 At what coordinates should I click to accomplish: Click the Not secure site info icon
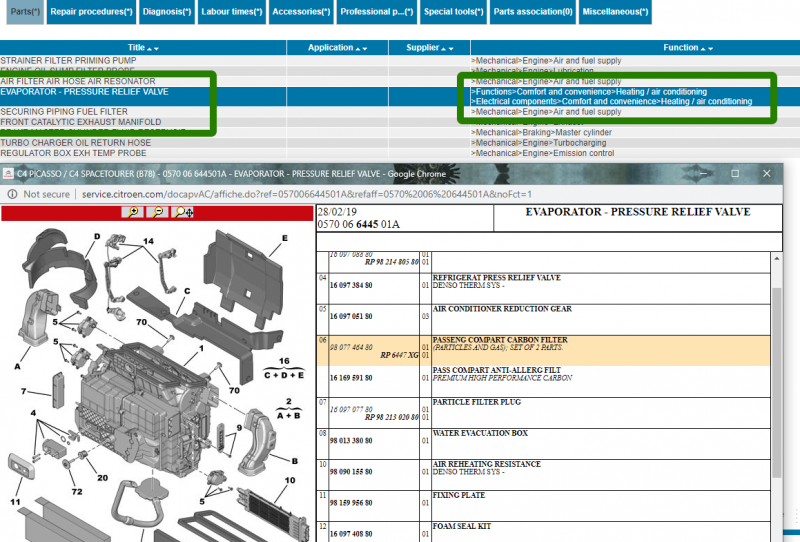pos(12,194)
